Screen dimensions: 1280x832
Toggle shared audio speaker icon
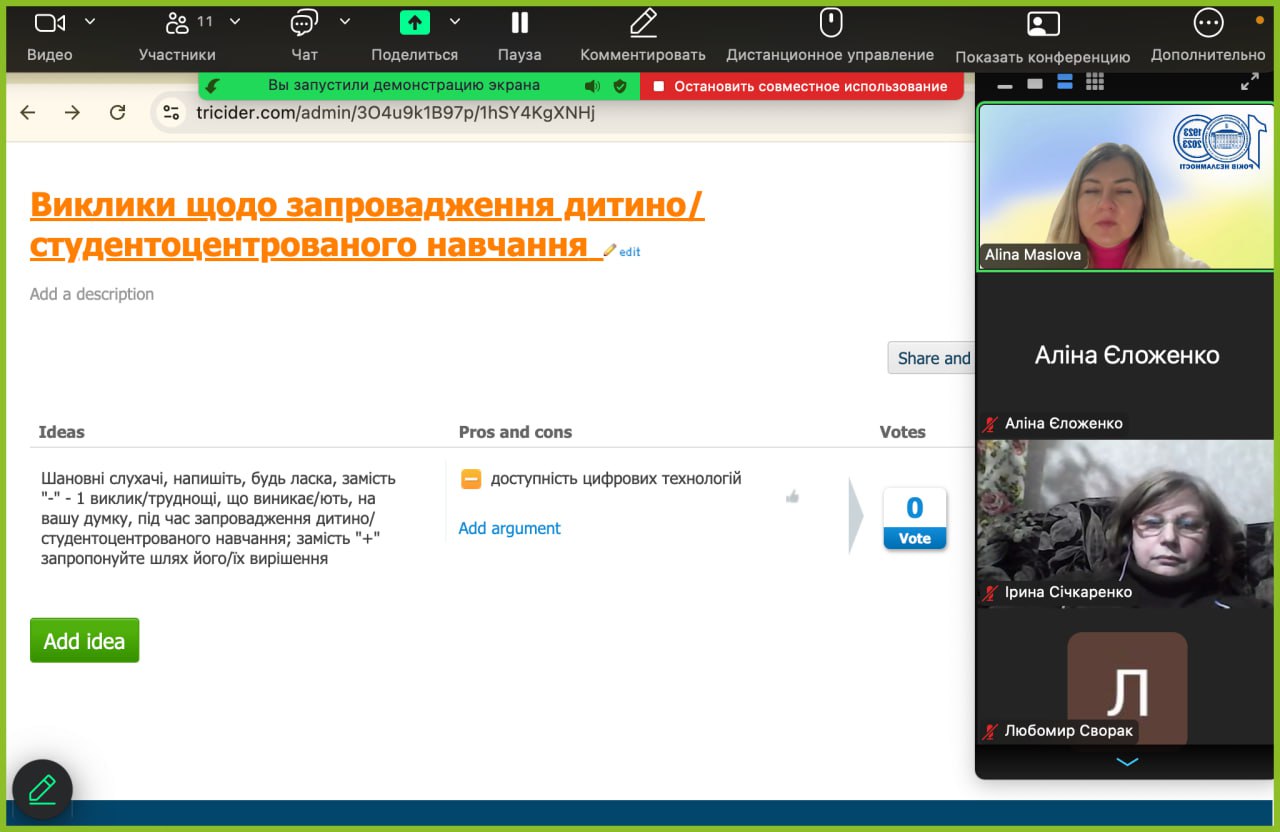(592, 86)
